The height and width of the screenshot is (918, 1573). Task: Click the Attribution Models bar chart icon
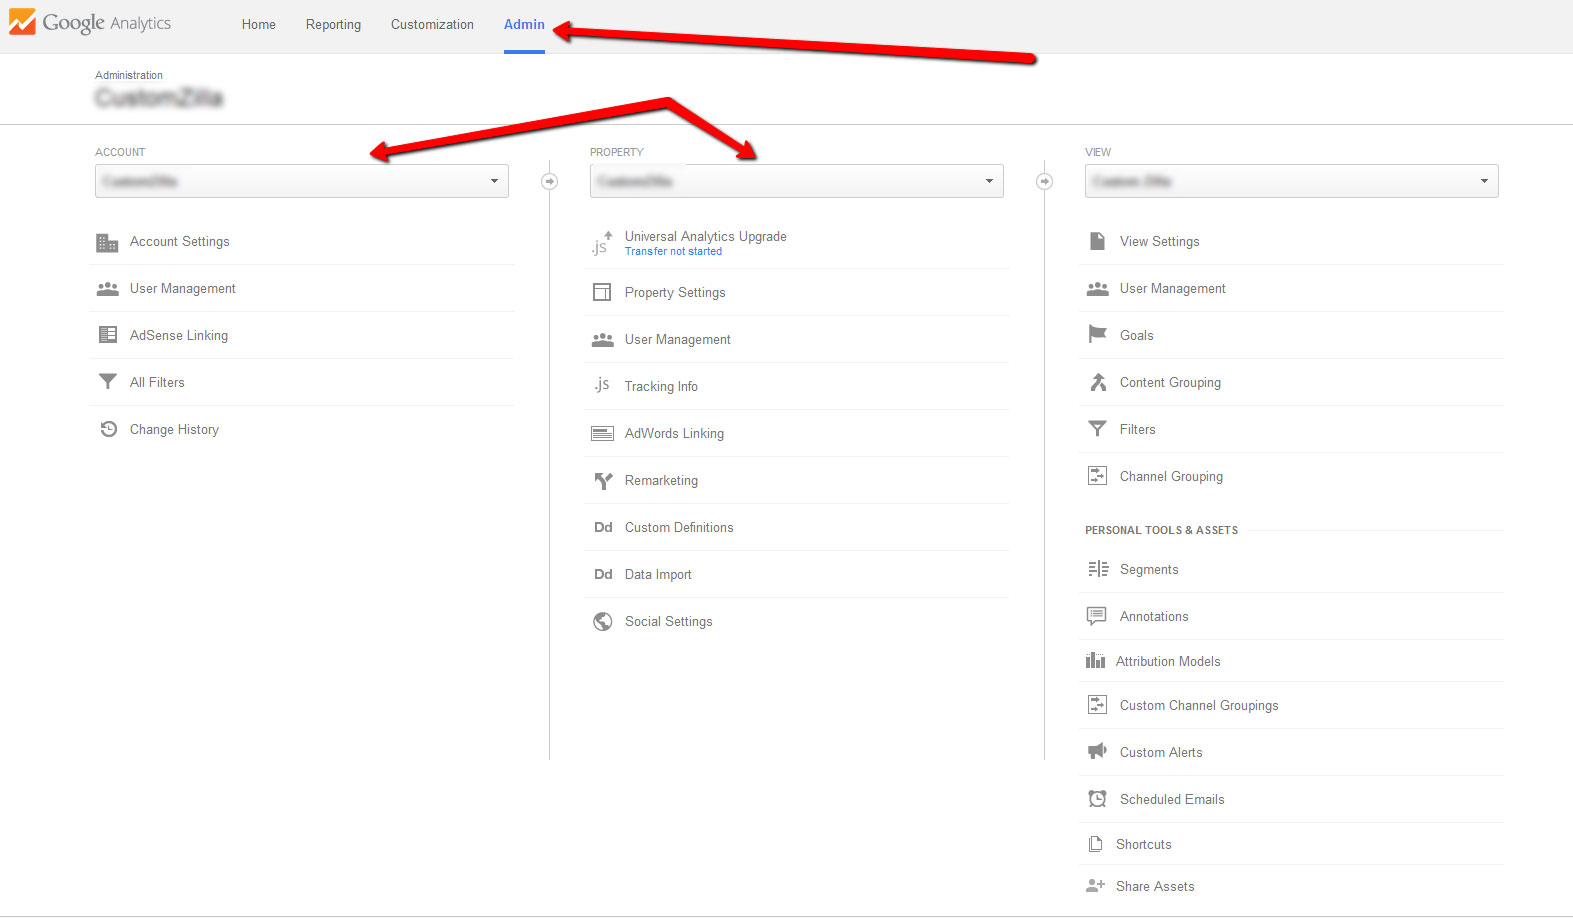1095,660
